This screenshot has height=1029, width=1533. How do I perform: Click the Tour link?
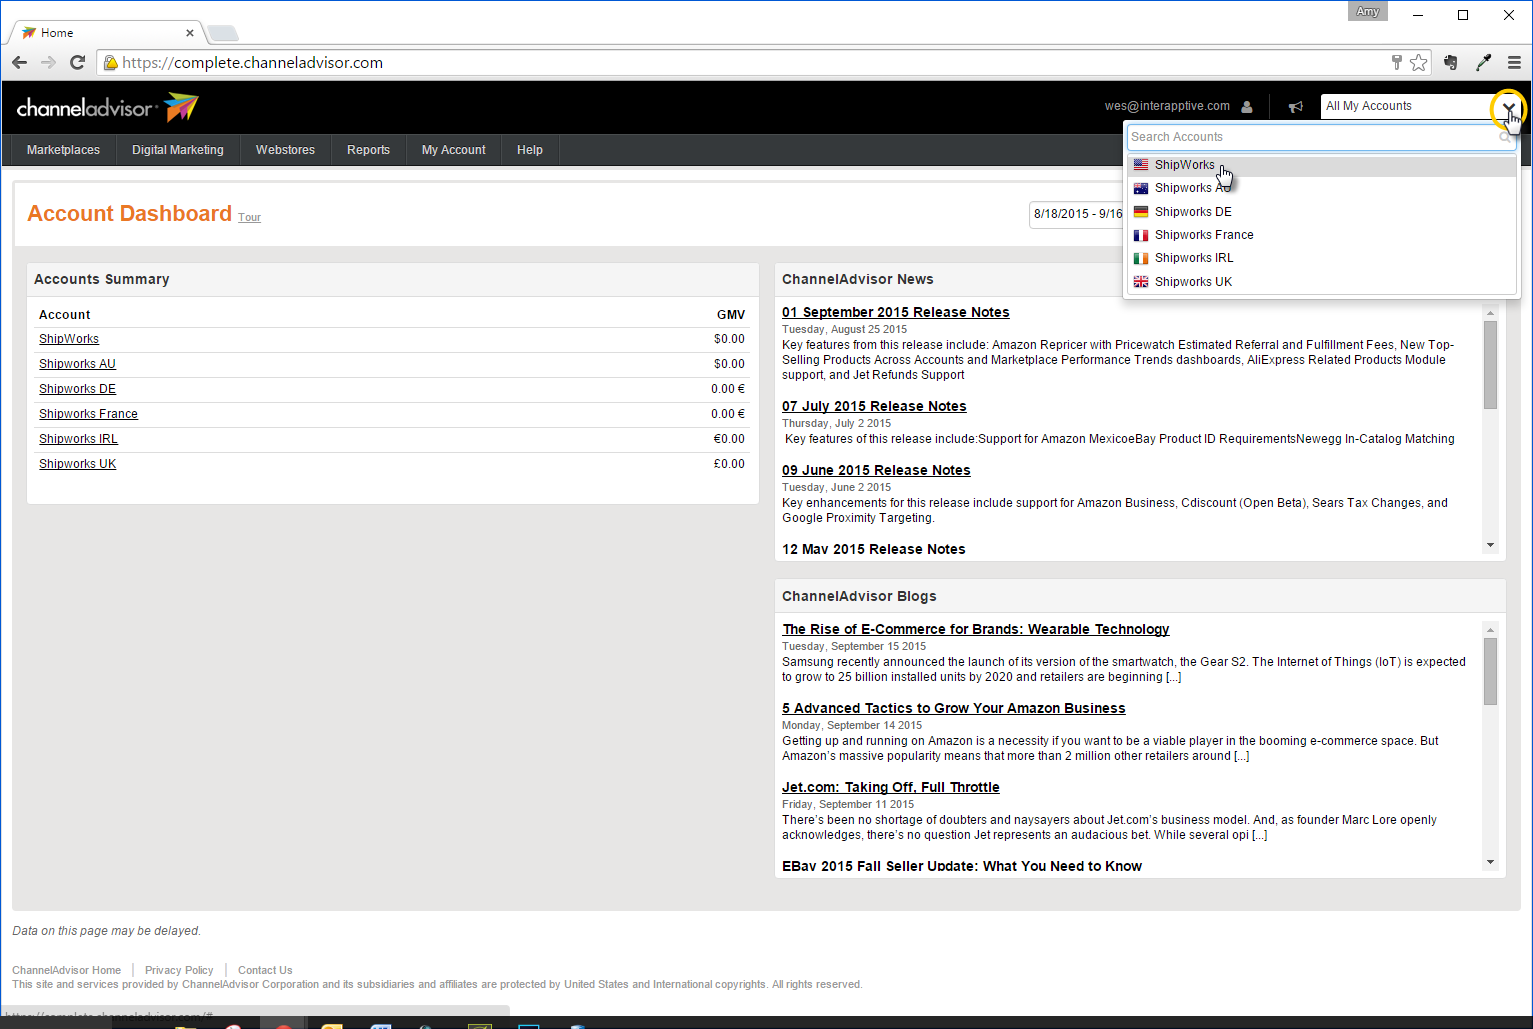click(x=249, y=218)
